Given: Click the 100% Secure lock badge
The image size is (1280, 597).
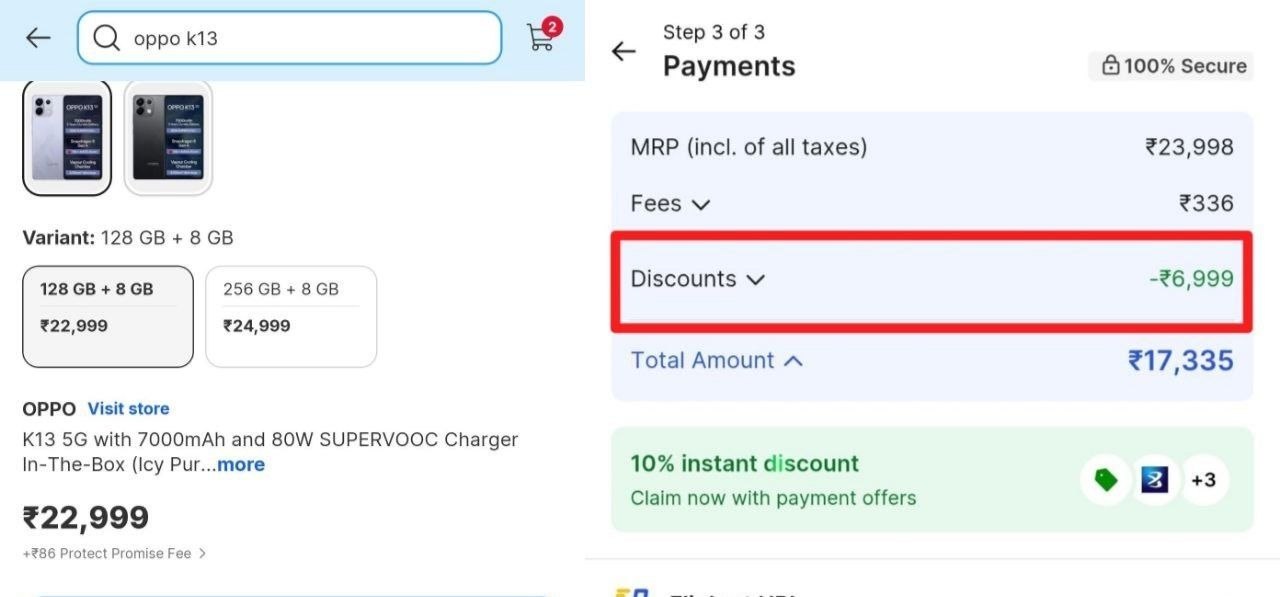Looking at the screenshot, I should pyautogui.click(x=1173, y=66).
